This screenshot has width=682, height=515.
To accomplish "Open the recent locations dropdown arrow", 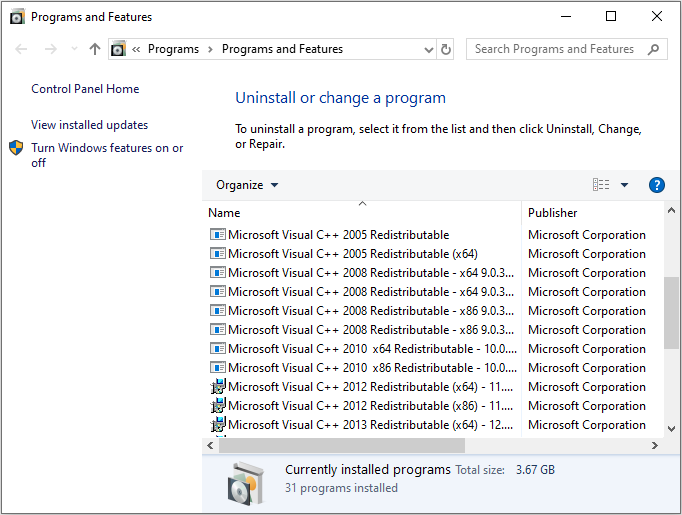I will point(74,49).
